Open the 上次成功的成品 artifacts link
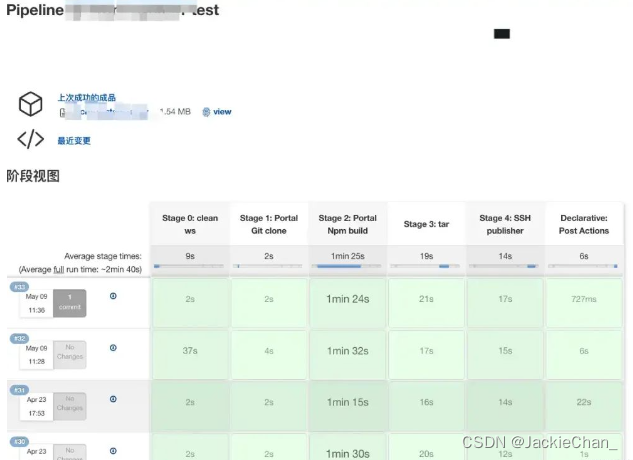This screenshot has height=460, width=633. click(86, 97)
